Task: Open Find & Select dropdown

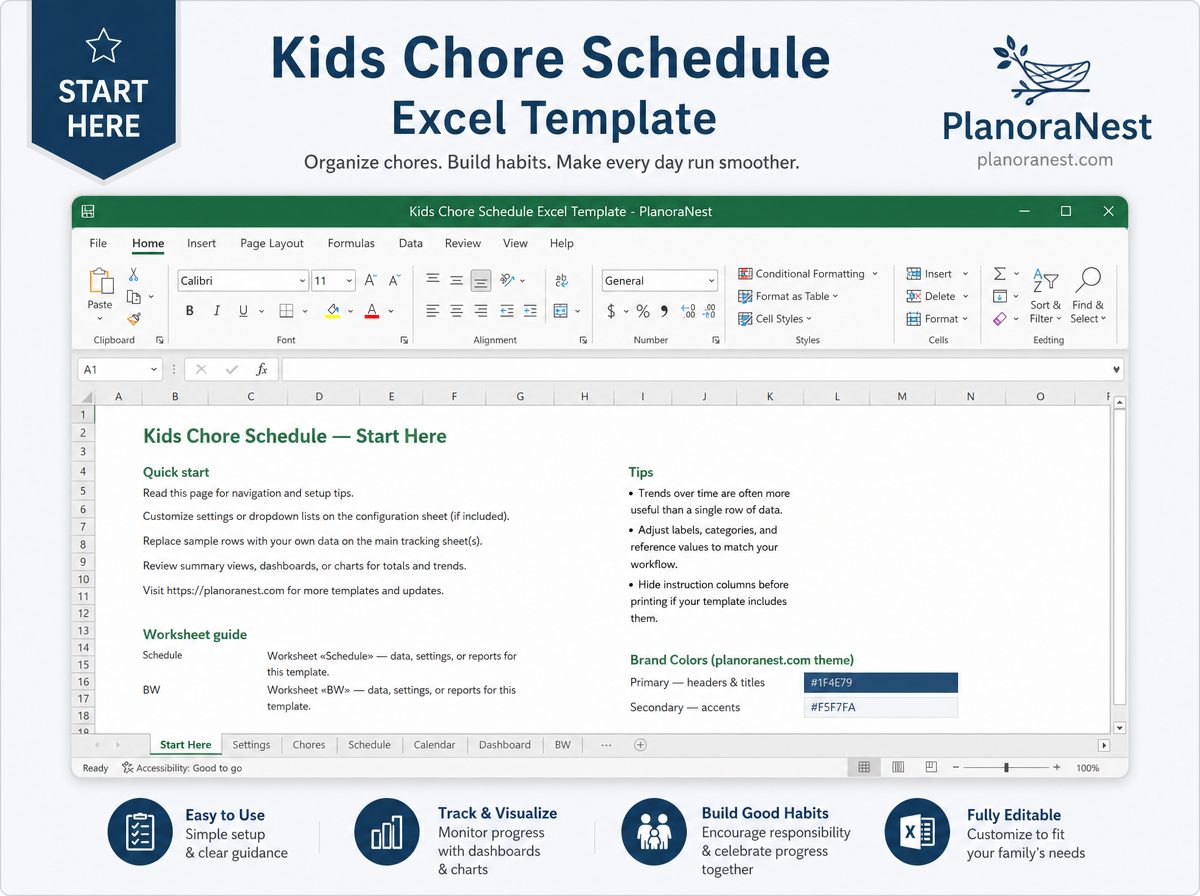Action: [x=1088, y=294]
